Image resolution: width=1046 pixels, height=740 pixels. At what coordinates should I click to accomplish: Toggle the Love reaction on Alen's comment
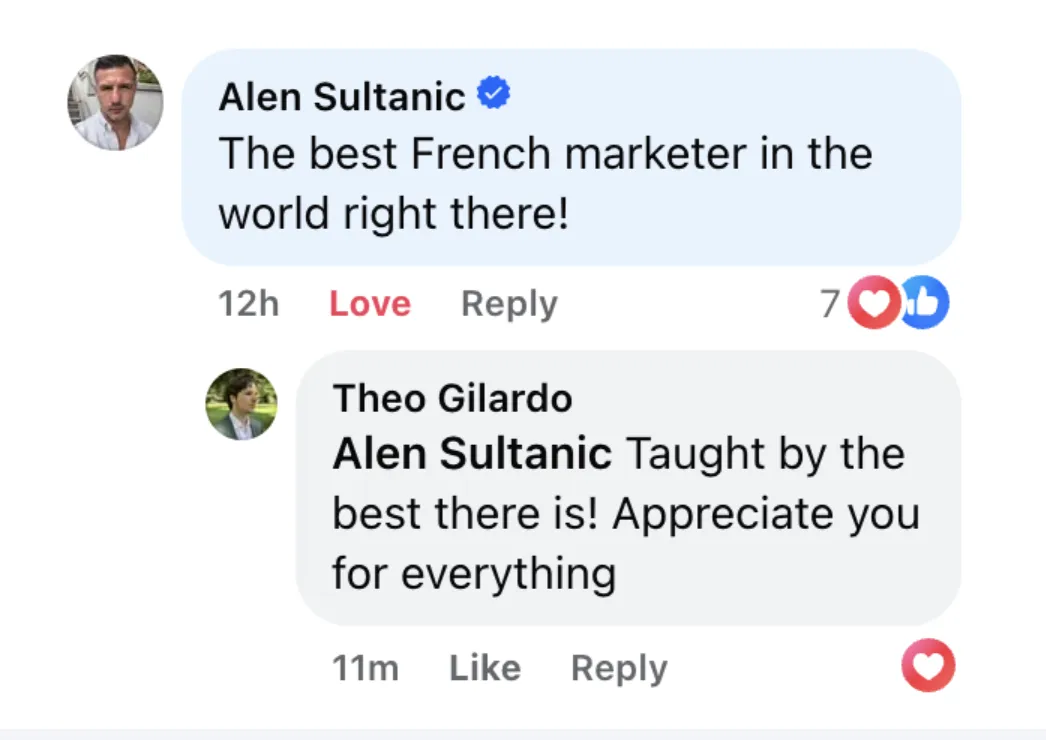(370, 304)
